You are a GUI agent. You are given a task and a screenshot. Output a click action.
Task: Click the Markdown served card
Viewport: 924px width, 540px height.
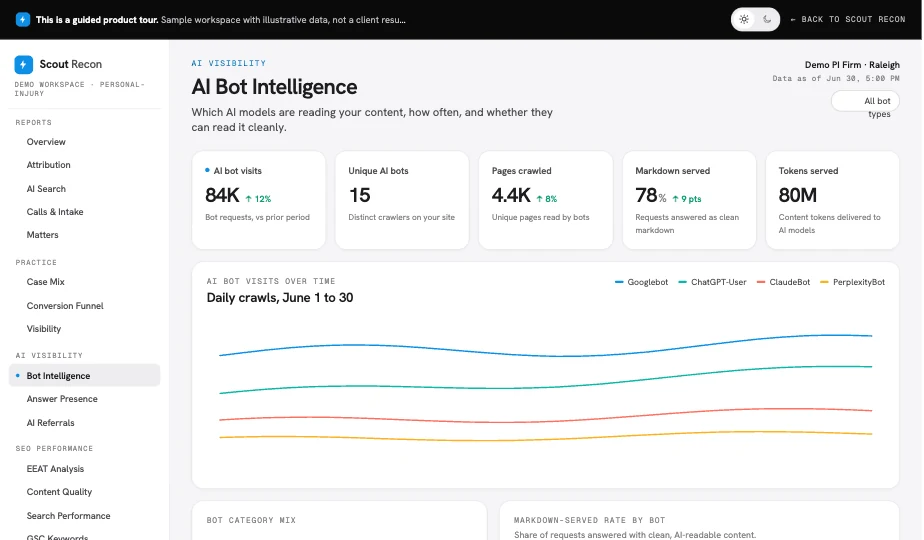tap(689, 200)
